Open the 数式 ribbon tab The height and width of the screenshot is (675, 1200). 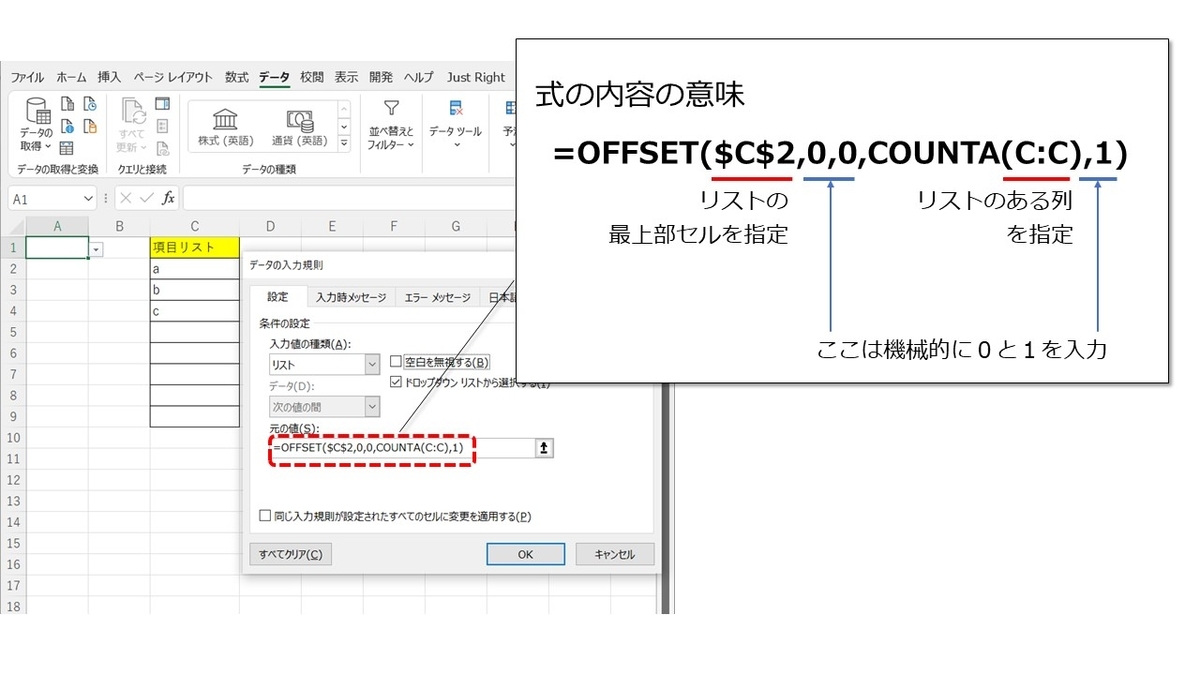point(236,77)
